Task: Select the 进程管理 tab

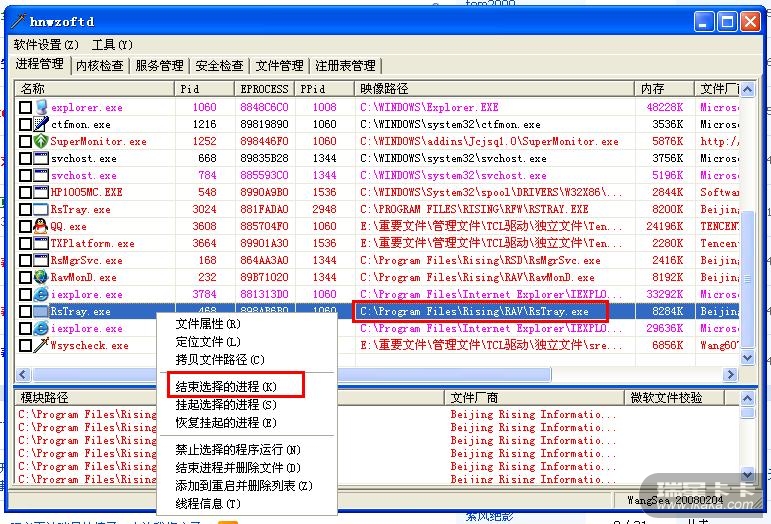Action: [x=40, y=64]
